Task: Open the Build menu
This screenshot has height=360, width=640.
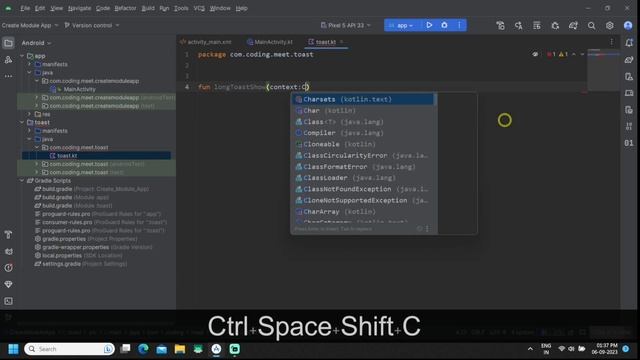Action: pos(148,8)
